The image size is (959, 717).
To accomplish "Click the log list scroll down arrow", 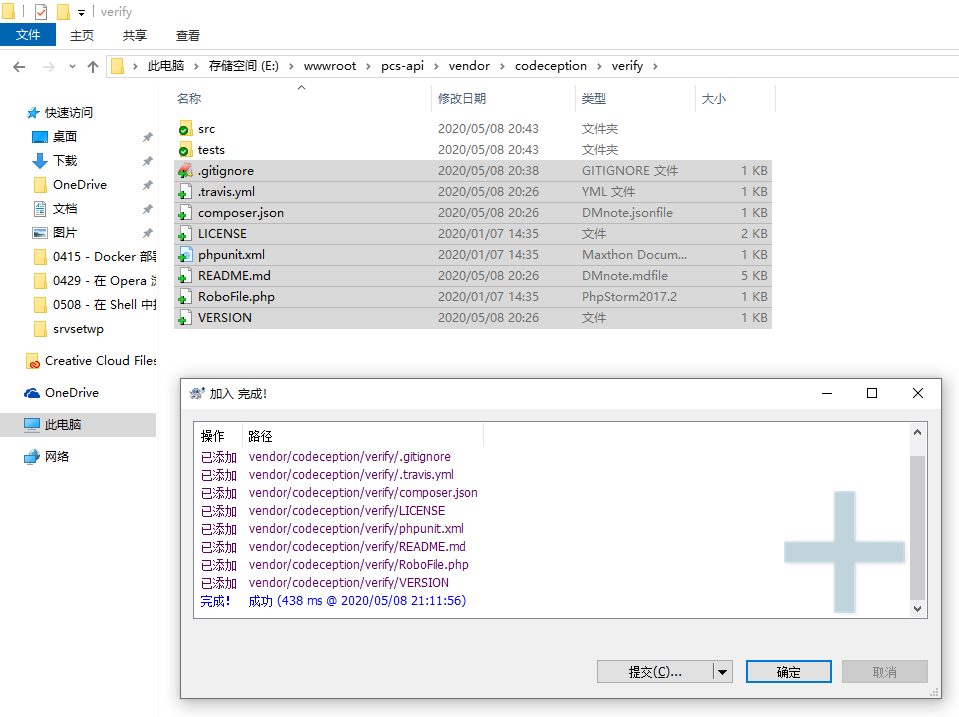I will coord(917,608).
